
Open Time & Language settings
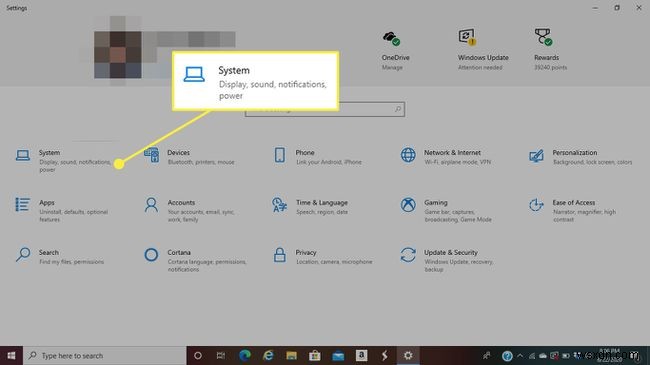311,207
